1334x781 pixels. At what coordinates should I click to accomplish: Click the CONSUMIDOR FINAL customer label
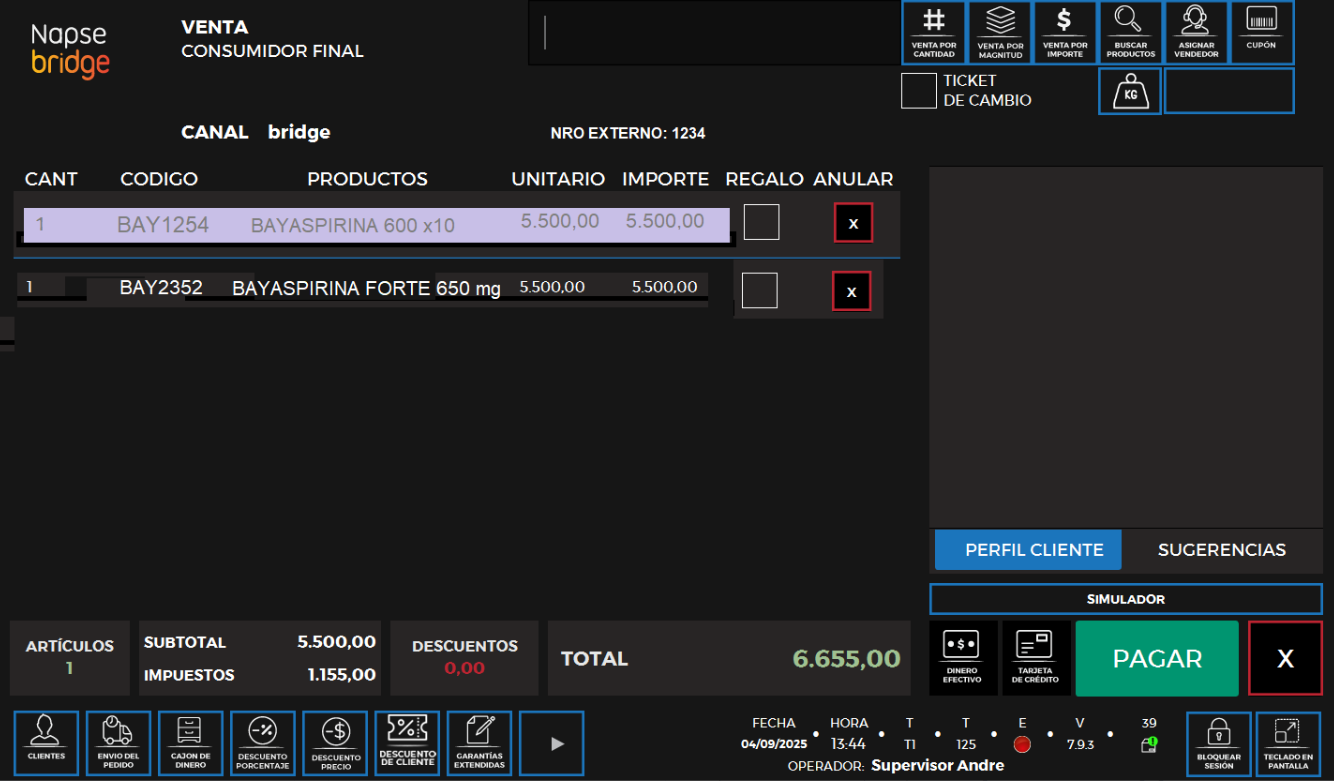(272, 51)
